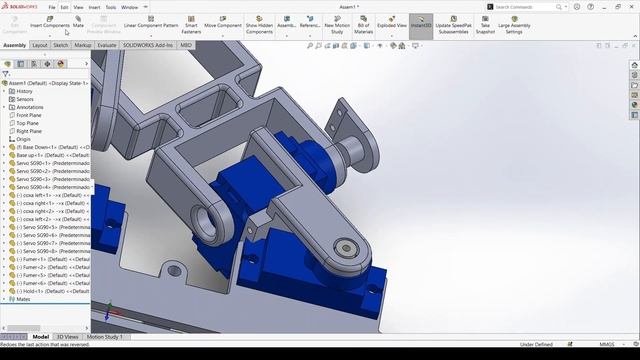
Task: Open the Tools menu
Action: (111, 7)
